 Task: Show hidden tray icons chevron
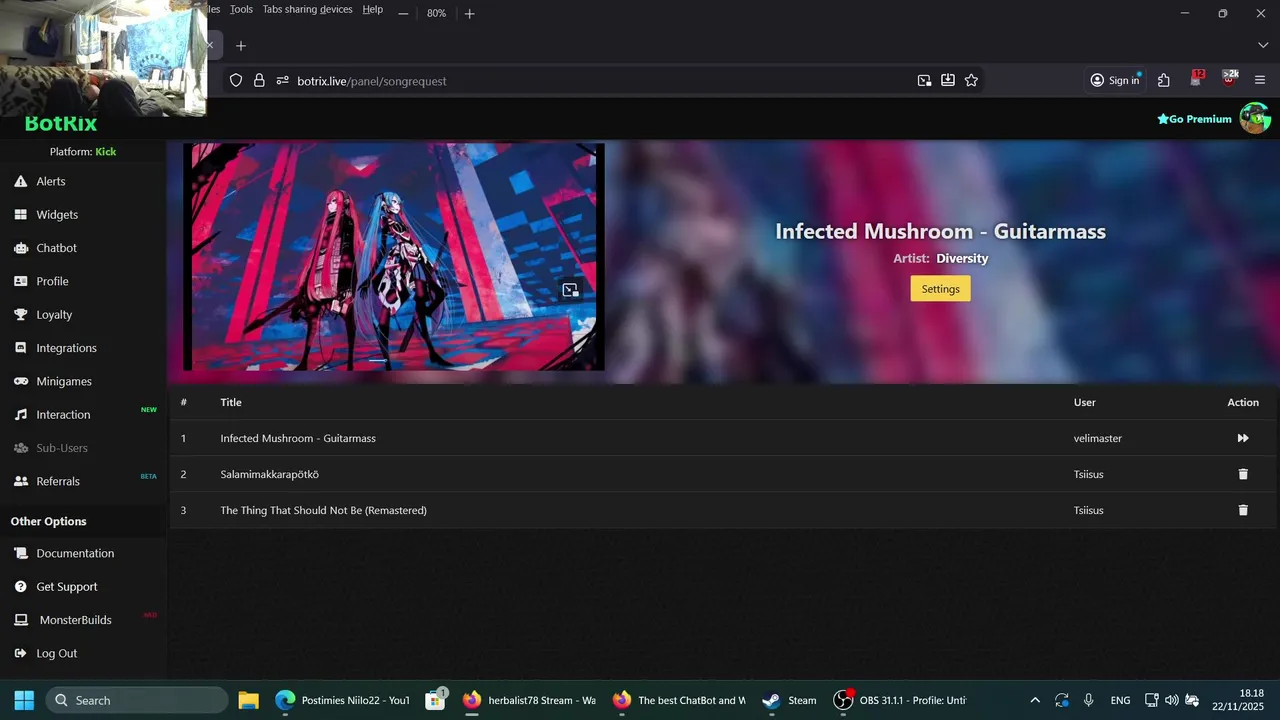pos(1035,700)
